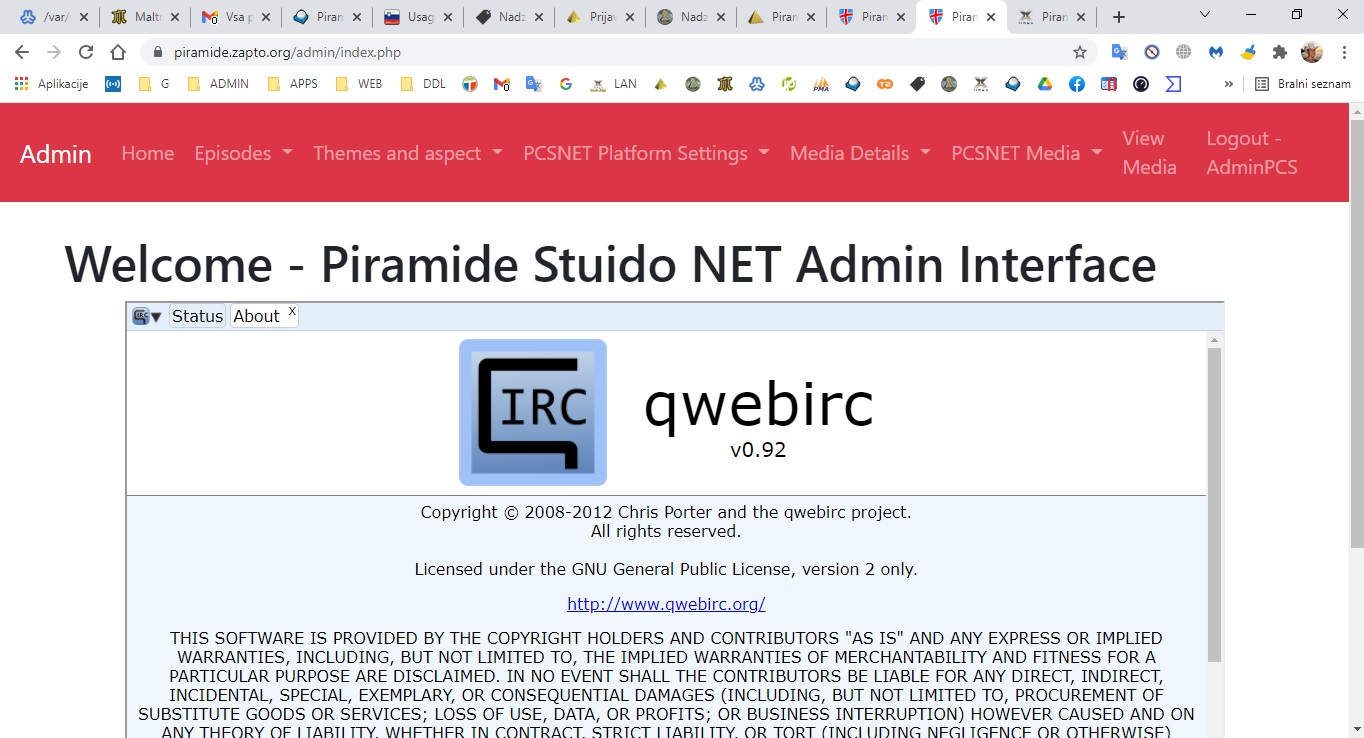This screenshot has height=738, width=1364.
Task: Click the Admin brand link
Action: (56, 153)
